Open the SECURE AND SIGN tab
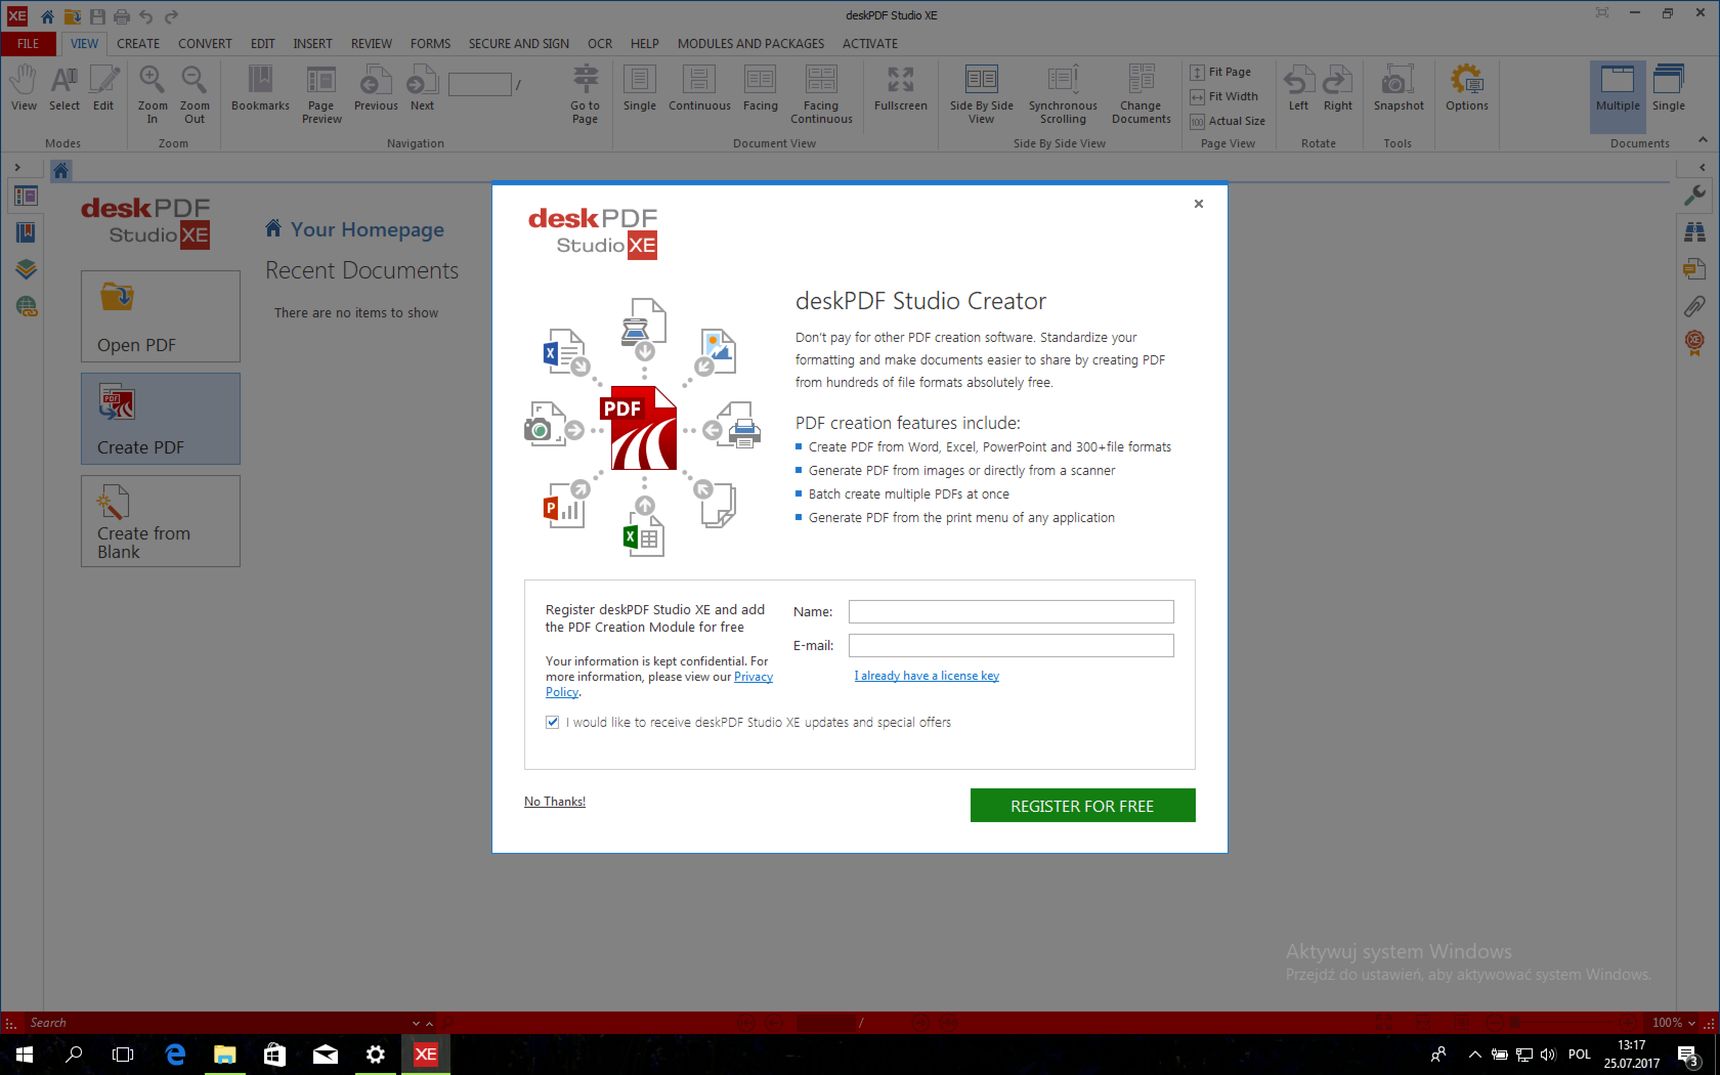This screenshot has width=1720, height=1075. pyautogui.click(x=518, y=43)
